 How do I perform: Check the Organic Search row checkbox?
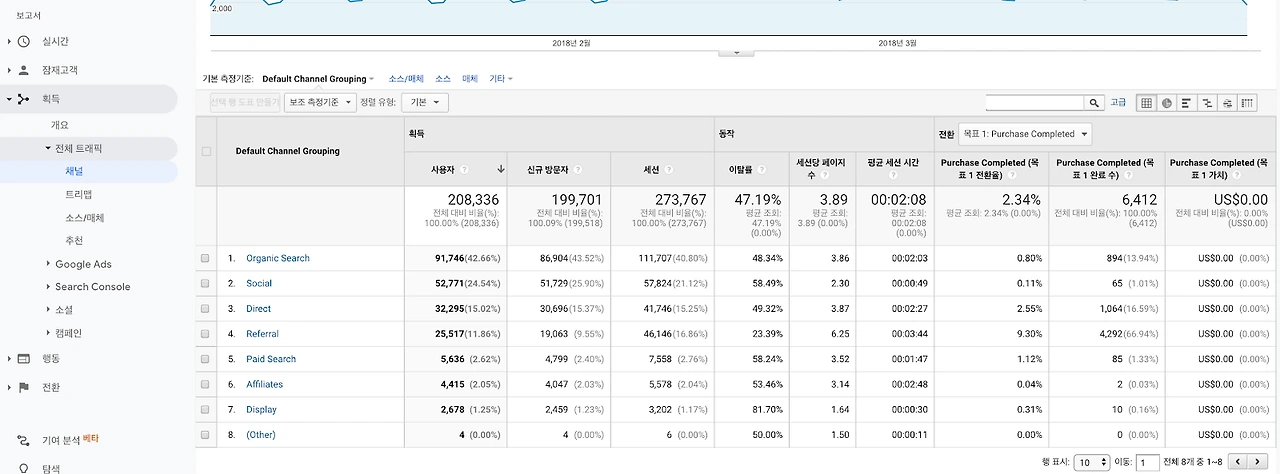(x=205, y=258)
